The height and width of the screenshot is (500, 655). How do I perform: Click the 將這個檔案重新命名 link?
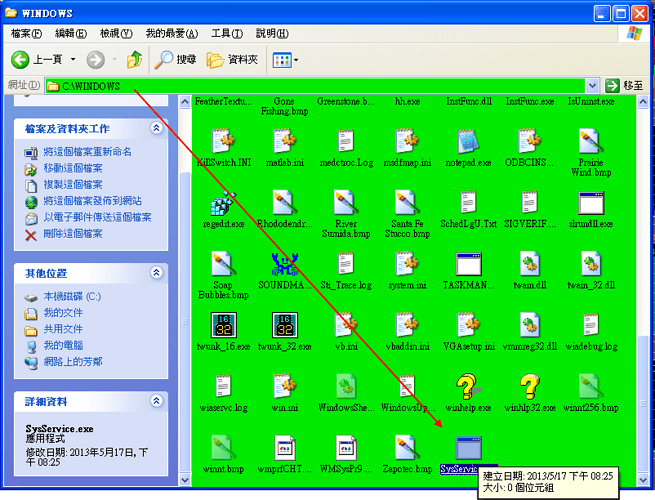(x=87, y=152)
